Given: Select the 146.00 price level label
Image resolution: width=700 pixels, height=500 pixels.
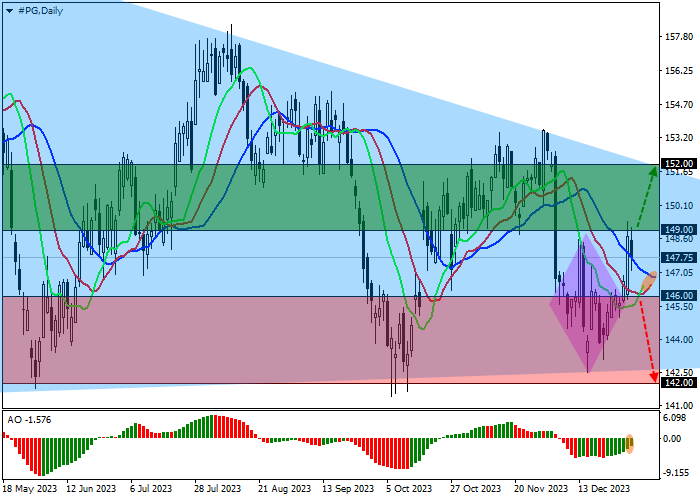Looking at the screenshot, I should coord(678,296).
